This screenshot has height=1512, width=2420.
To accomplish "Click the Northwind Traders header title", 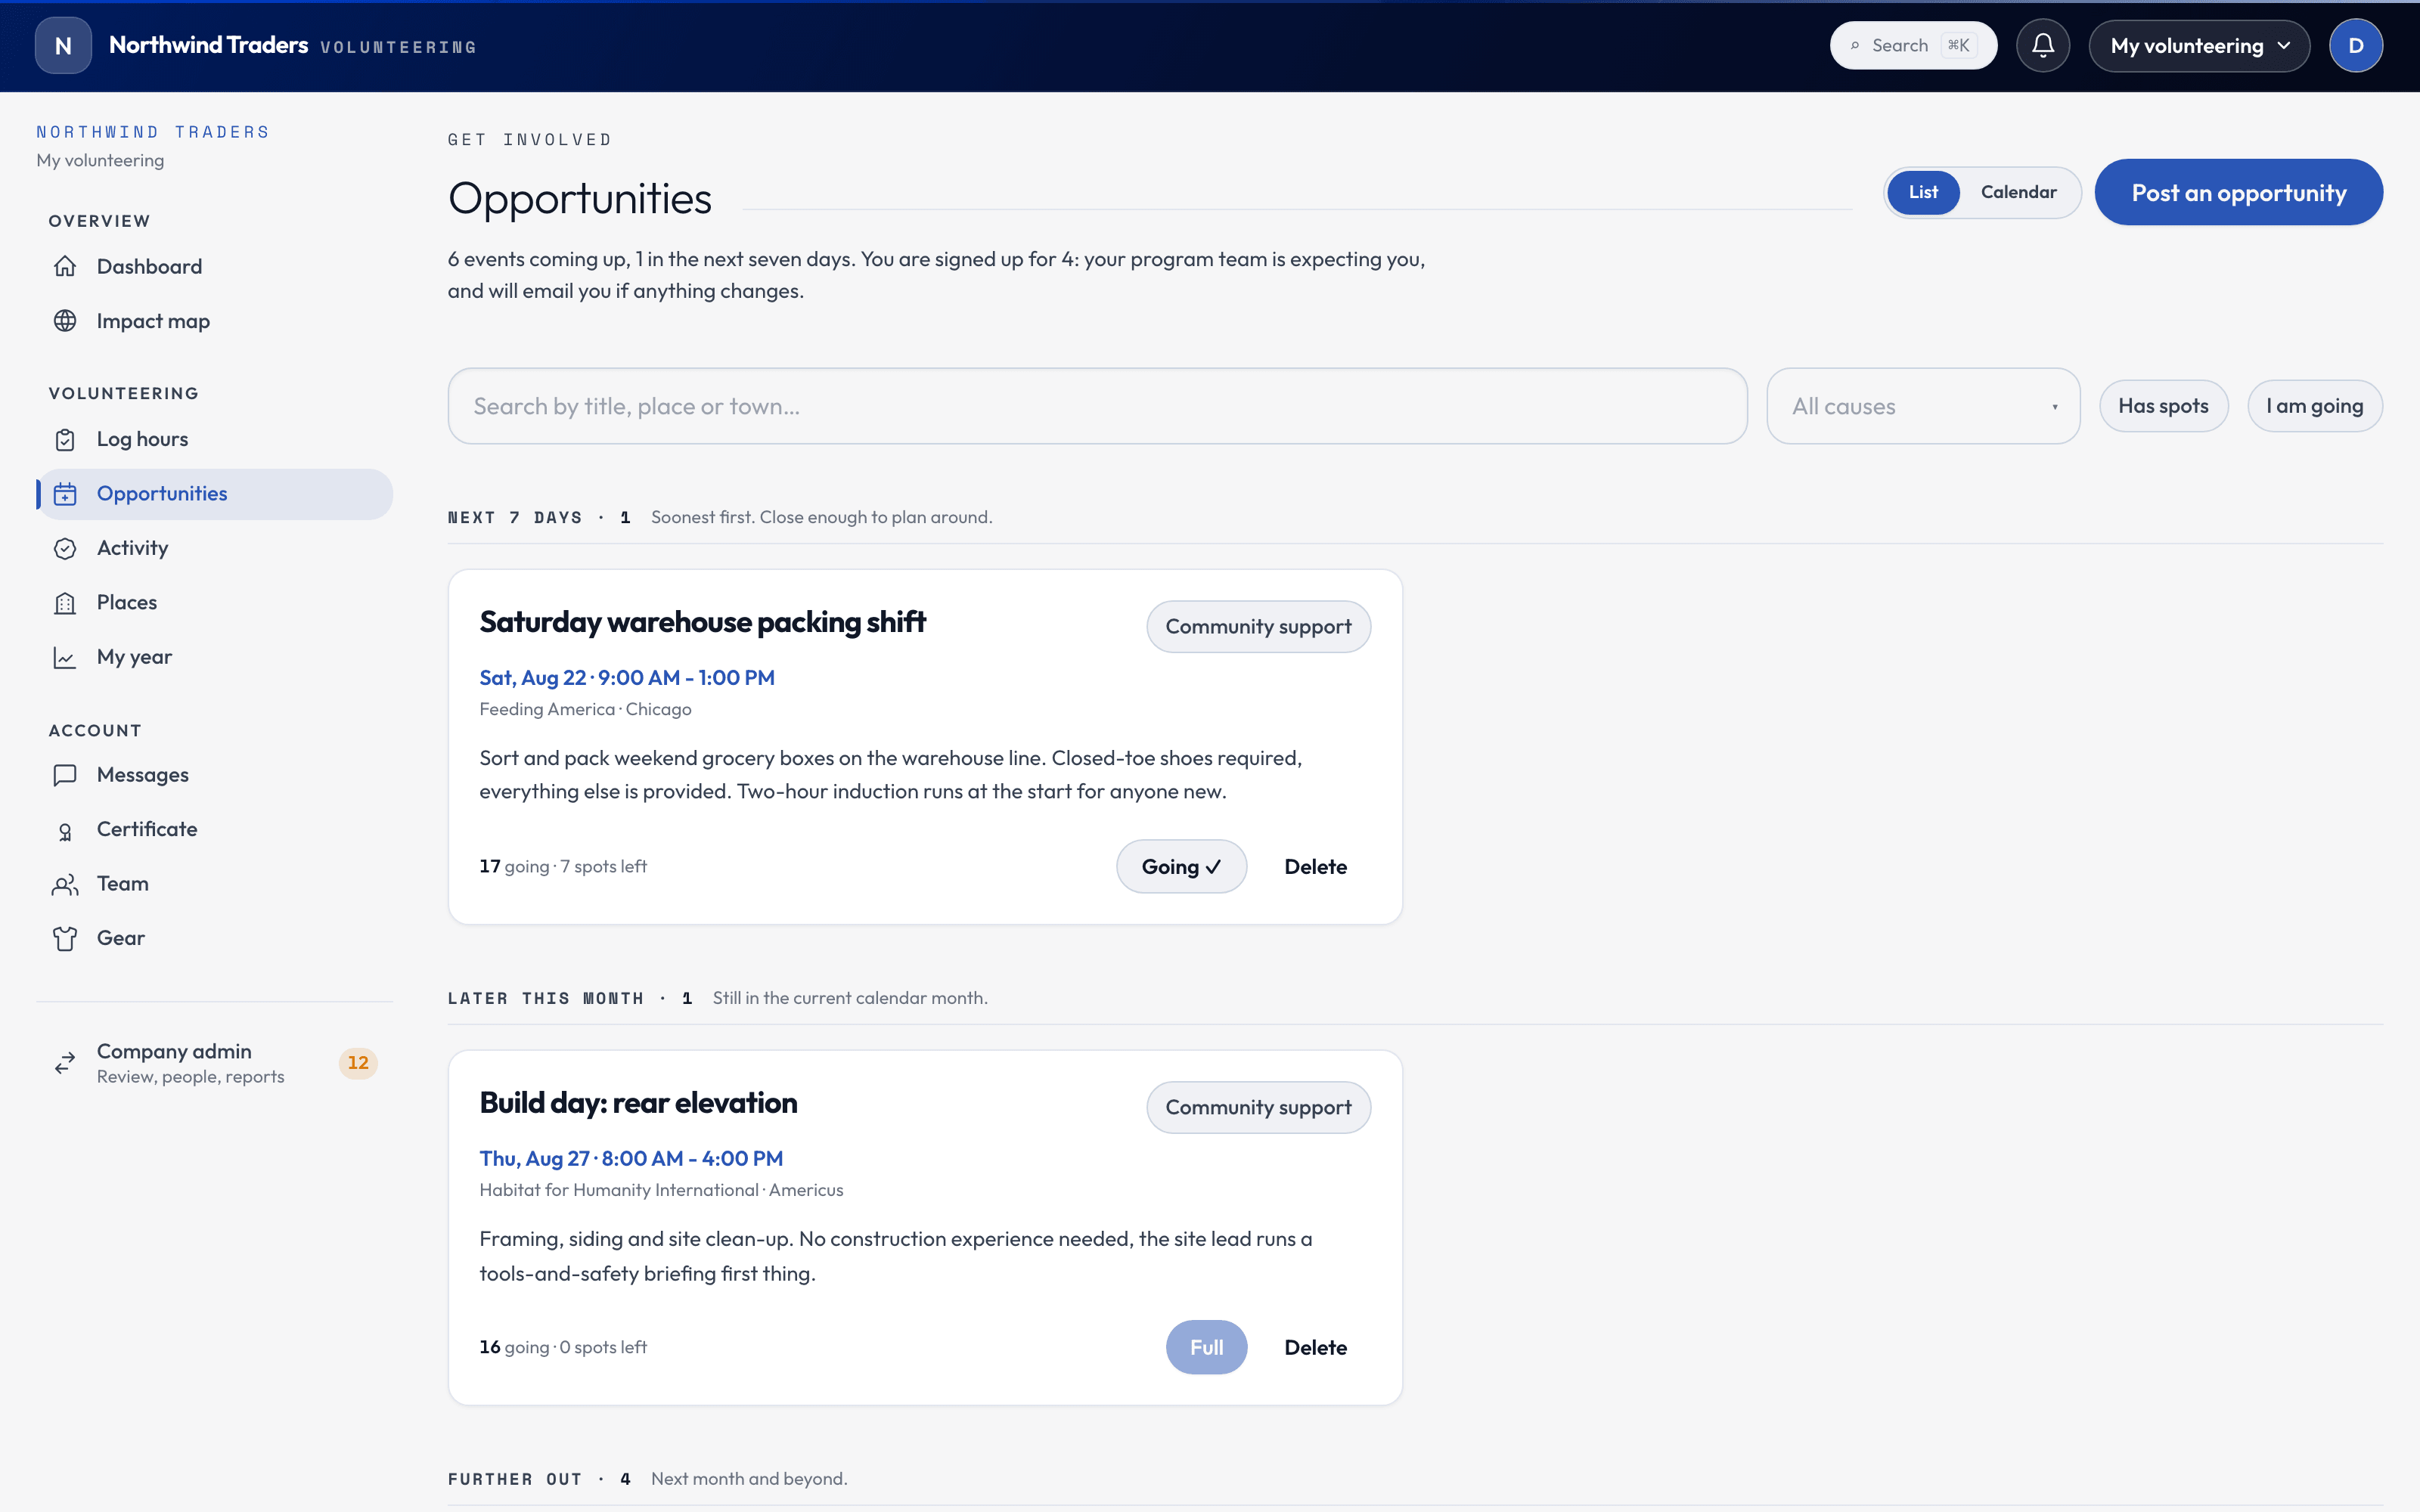I will click(208, 45).
